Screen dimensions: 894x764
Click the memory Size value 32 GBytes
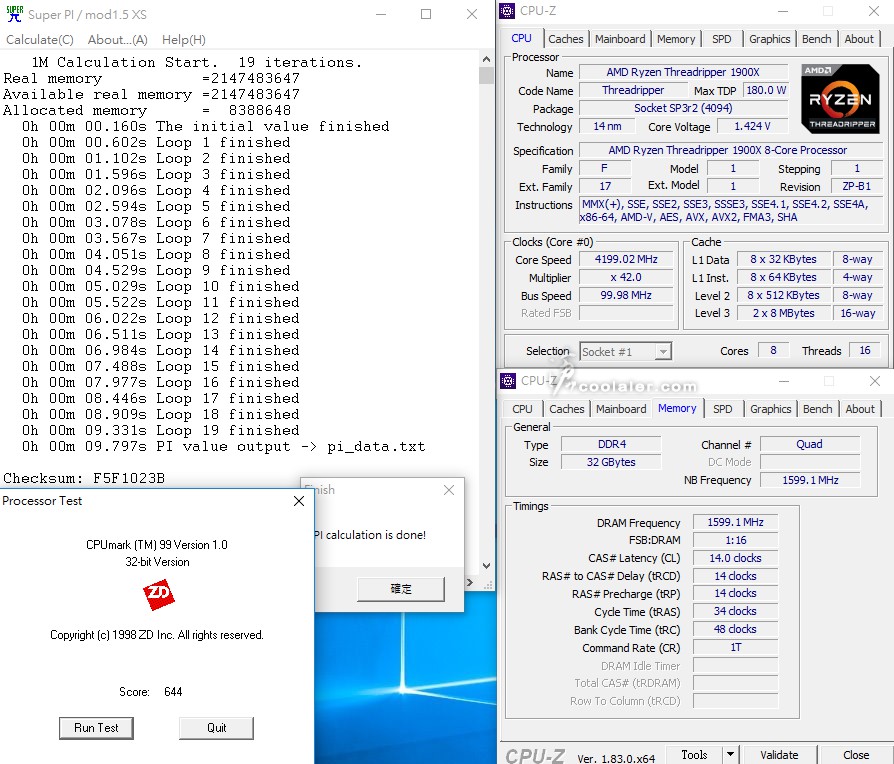pyautogui.click(x=611, y=462)
